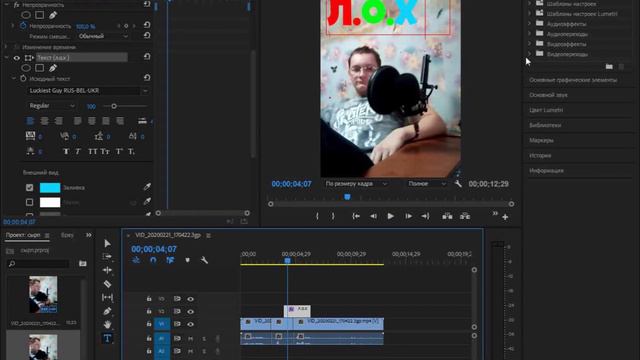This screenshot has width=640, height=360.
Task: Uncheck the fill checkbox
Action: tap(29, 187)
